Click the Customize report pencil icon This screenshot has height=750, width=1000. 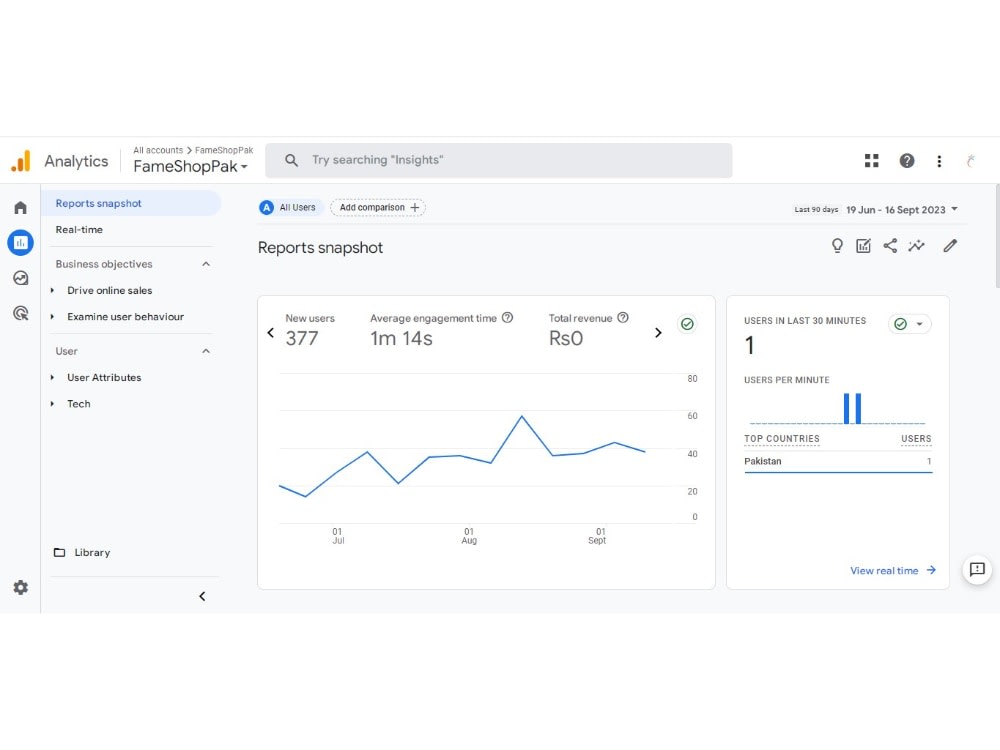pyautogui.click(x=950, y=246)
